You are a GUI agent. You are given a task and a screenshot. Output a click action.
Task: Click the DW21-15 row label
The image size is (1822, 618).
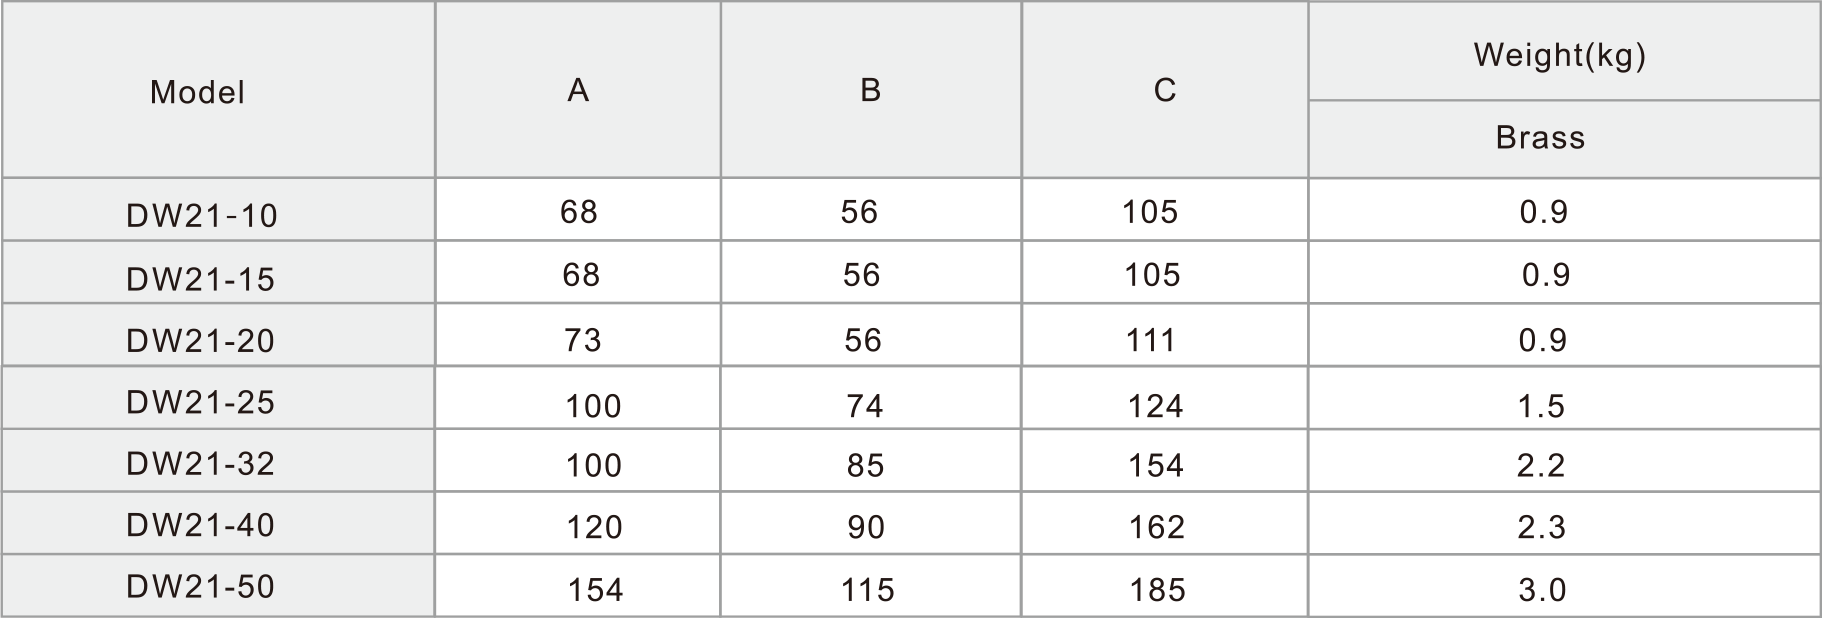pos(218,272)
